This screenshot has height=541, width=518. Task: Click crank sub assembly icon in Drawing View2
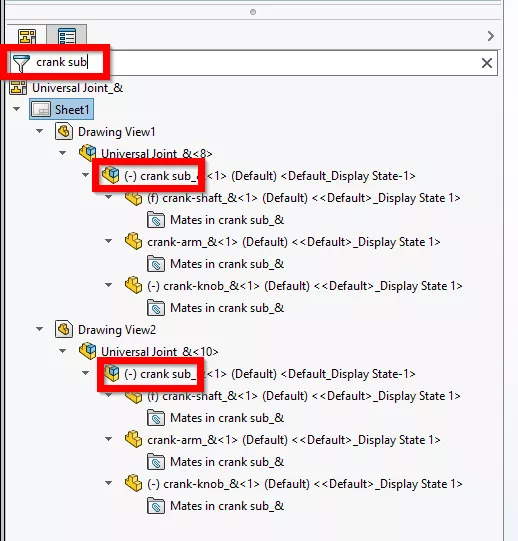[x=111, y=373]
